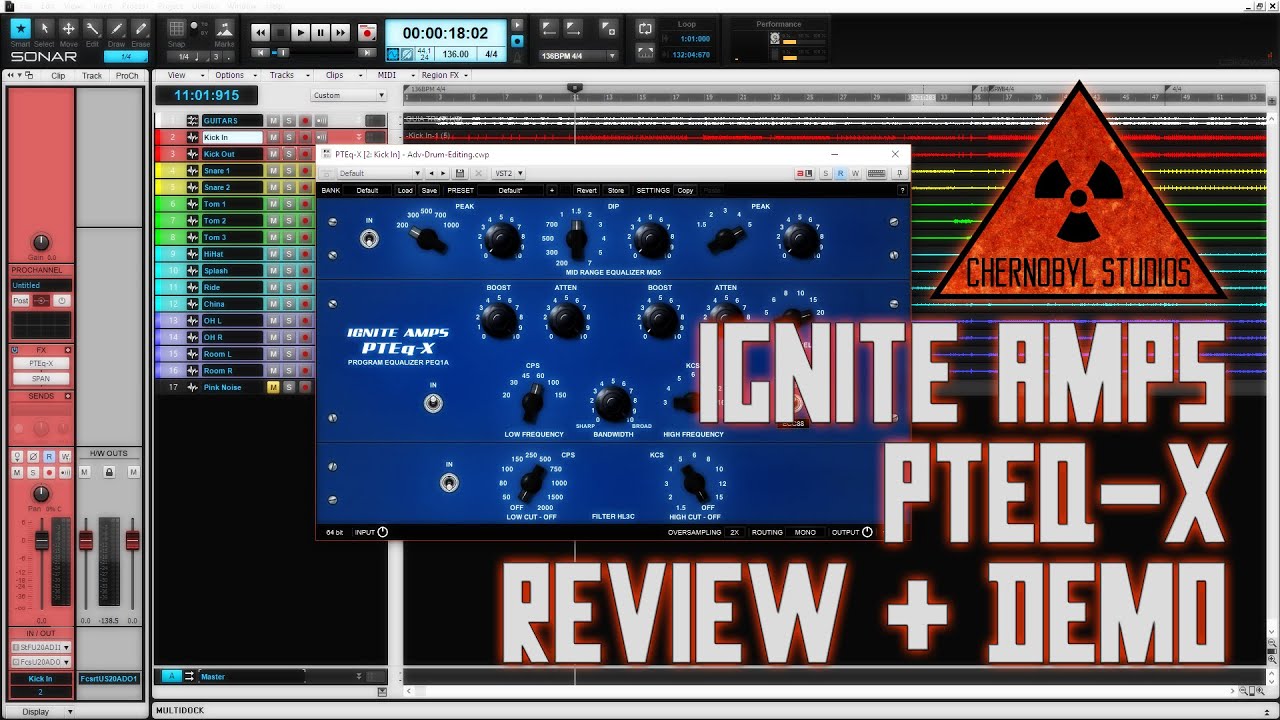
Task: Click the delete preset X icon in the plugin window
Action: click(x=478, y=173)
